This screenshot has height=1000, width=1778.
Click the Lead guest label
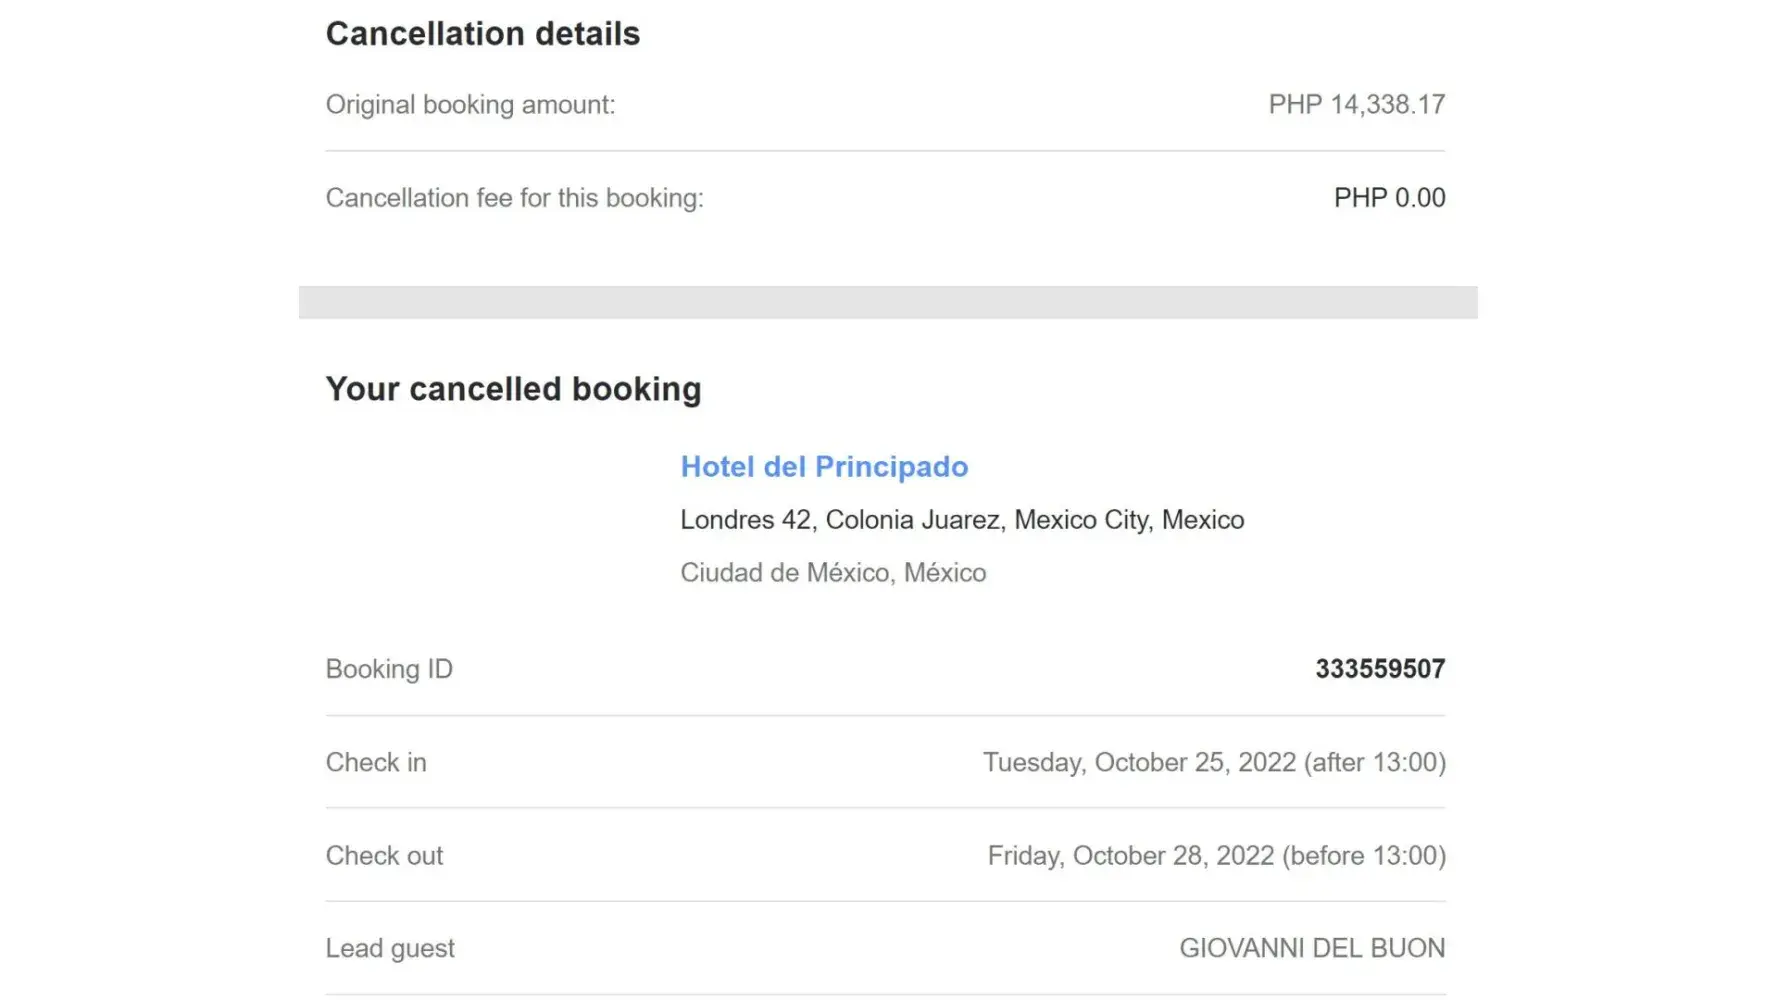click(390, 949)
